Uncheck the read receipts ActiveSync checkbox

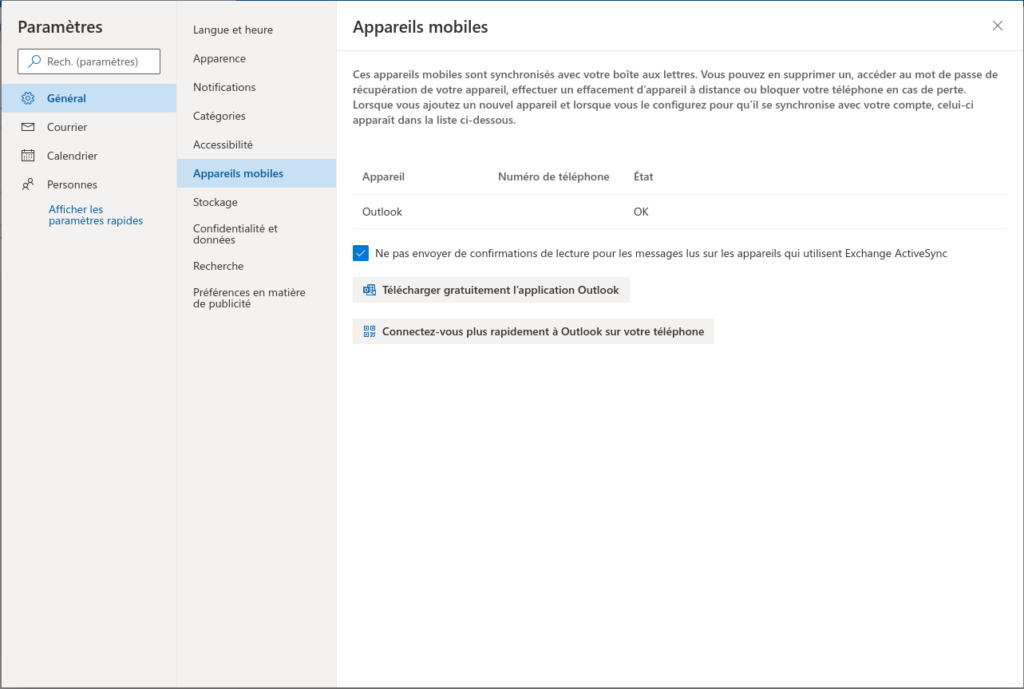click(360, 253)
